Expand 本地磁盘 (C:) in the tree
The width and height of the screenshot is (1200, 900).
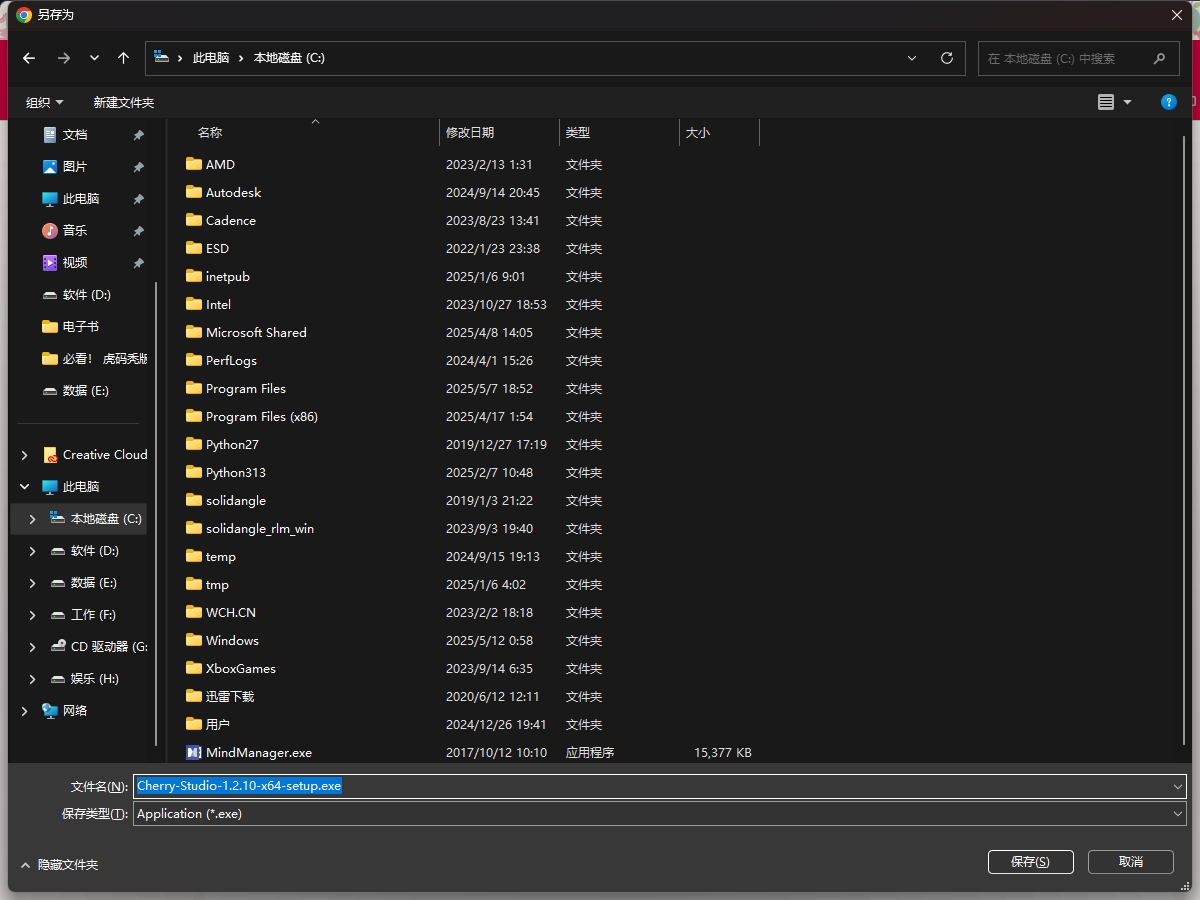[33, 519]
